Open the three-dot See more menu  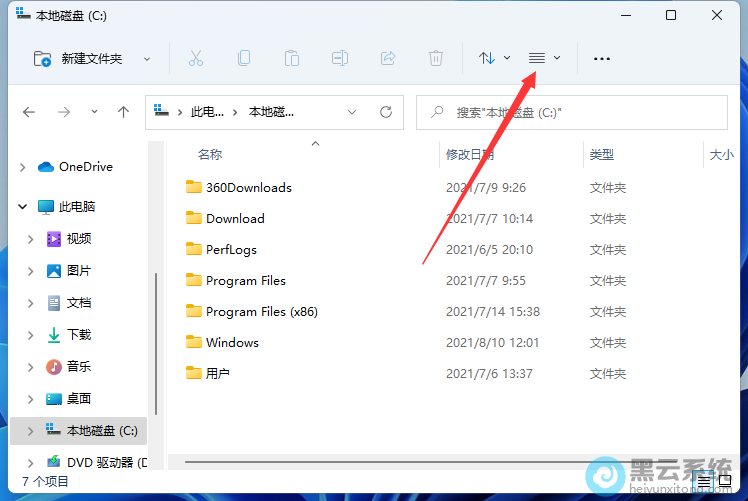(601, 58)
